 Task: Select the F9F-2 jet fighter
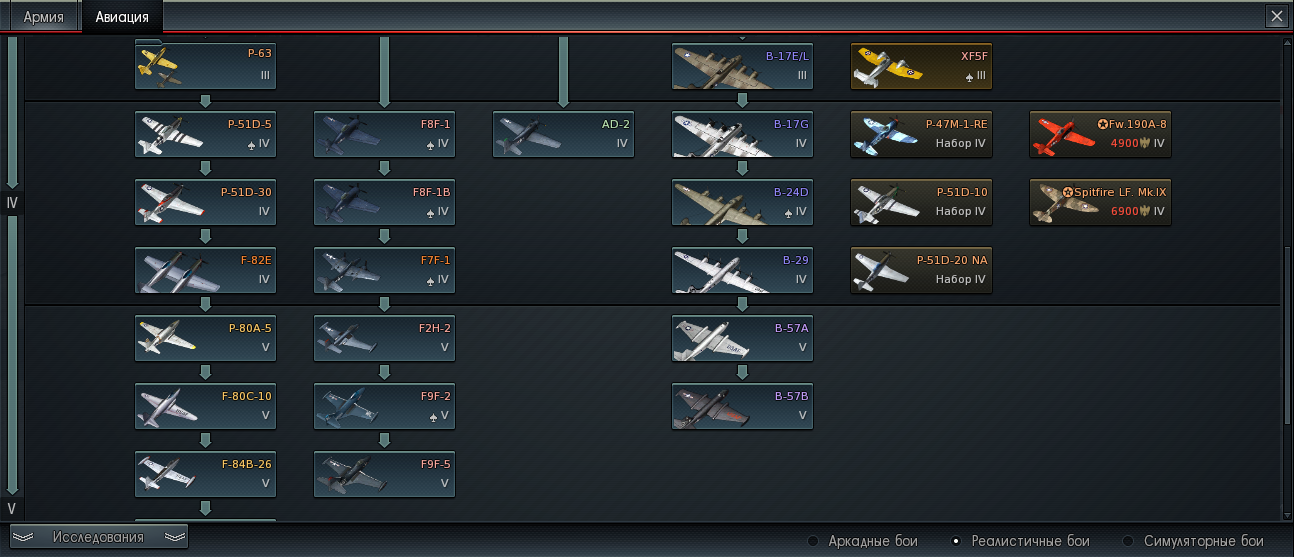(x=384, y=406)
